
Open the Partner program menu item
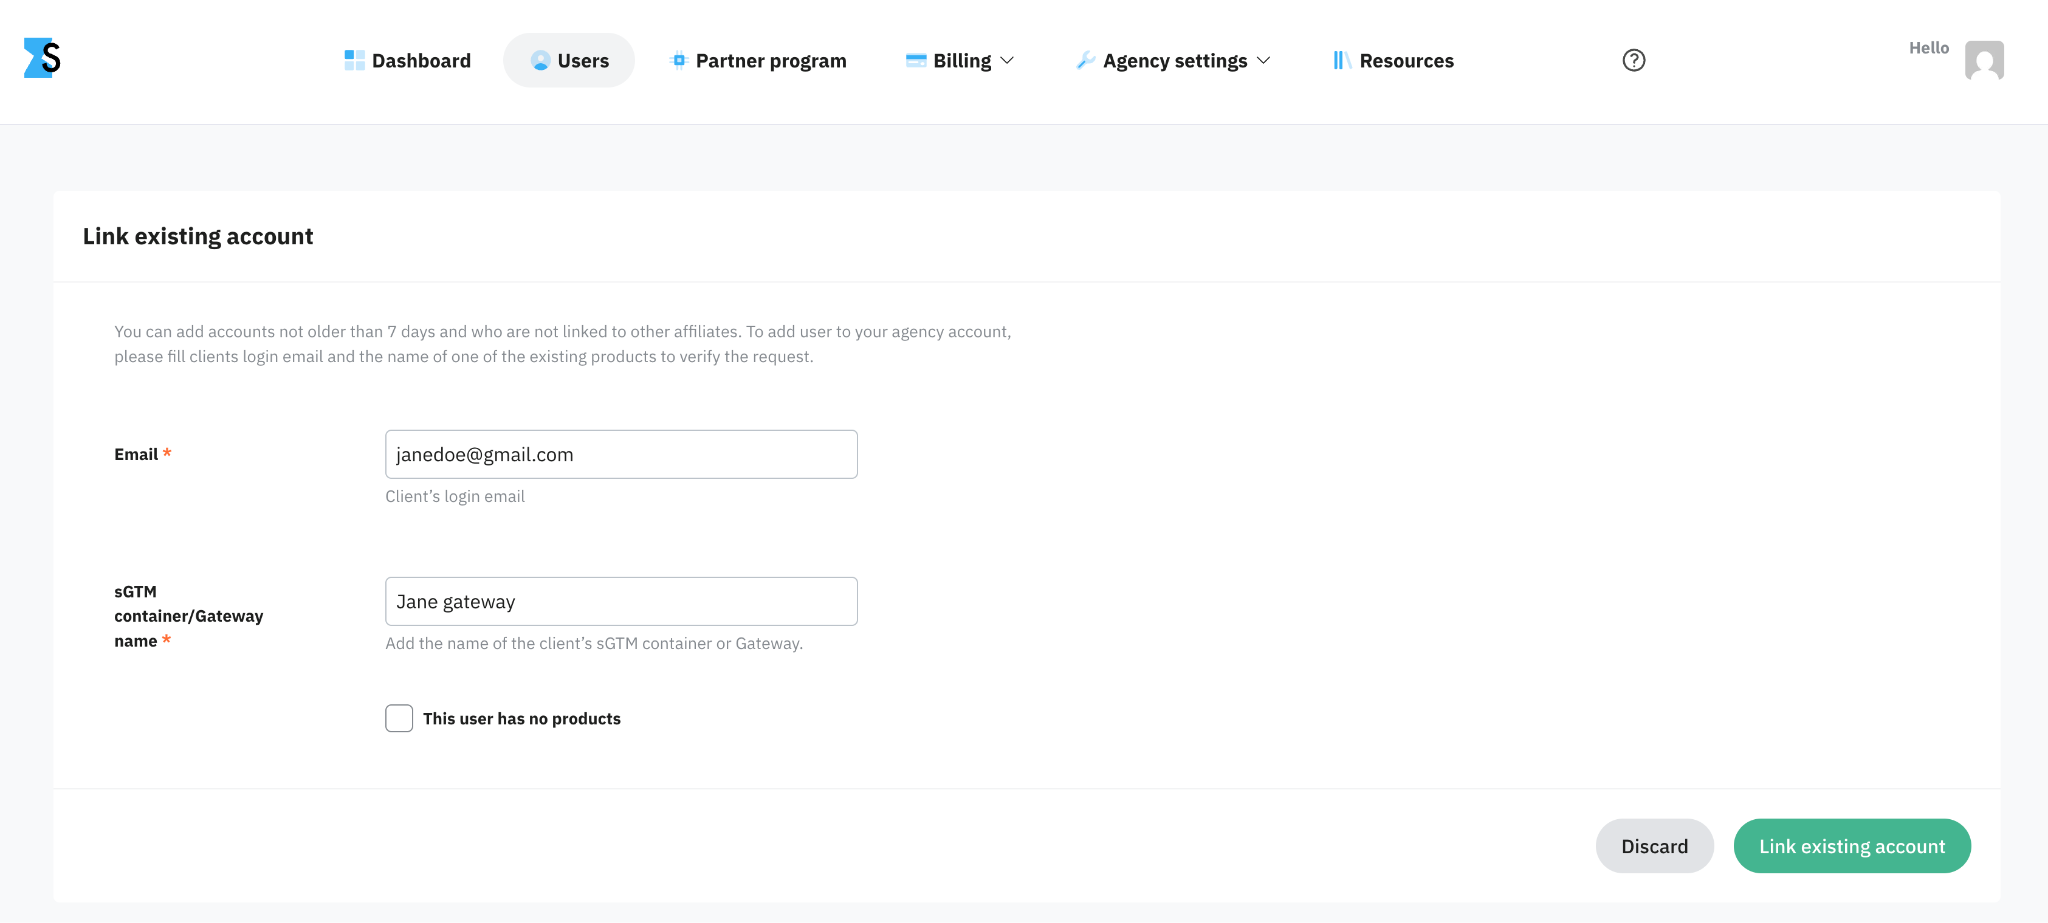coord(757,60)
